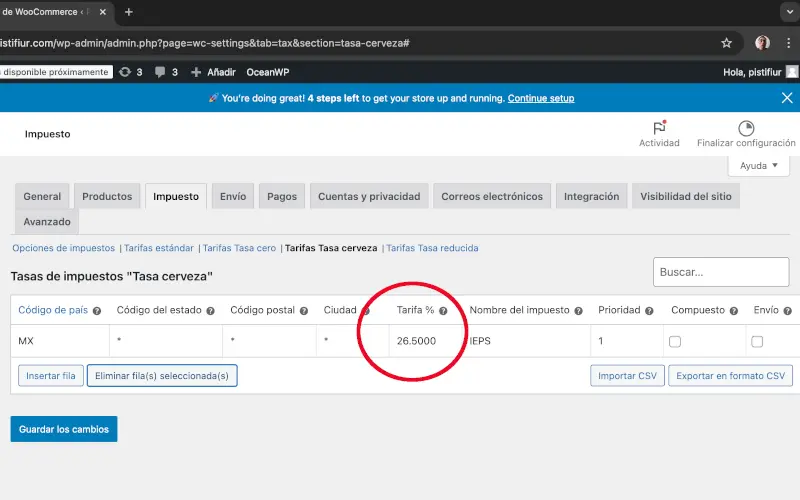Open the OceanWP admin bar item
This screenshot has width=800, height=500.
coord(268,72)
